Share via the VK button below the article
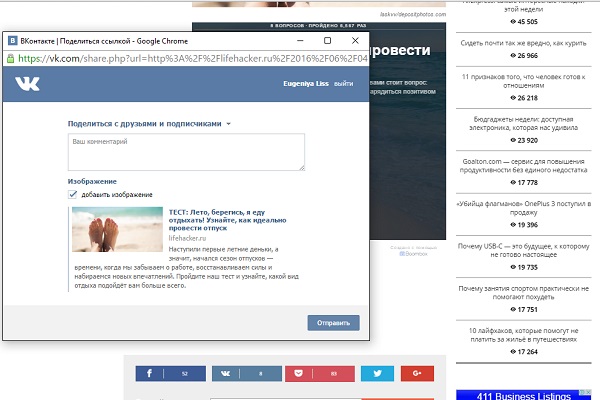 [x=247, y=374]
